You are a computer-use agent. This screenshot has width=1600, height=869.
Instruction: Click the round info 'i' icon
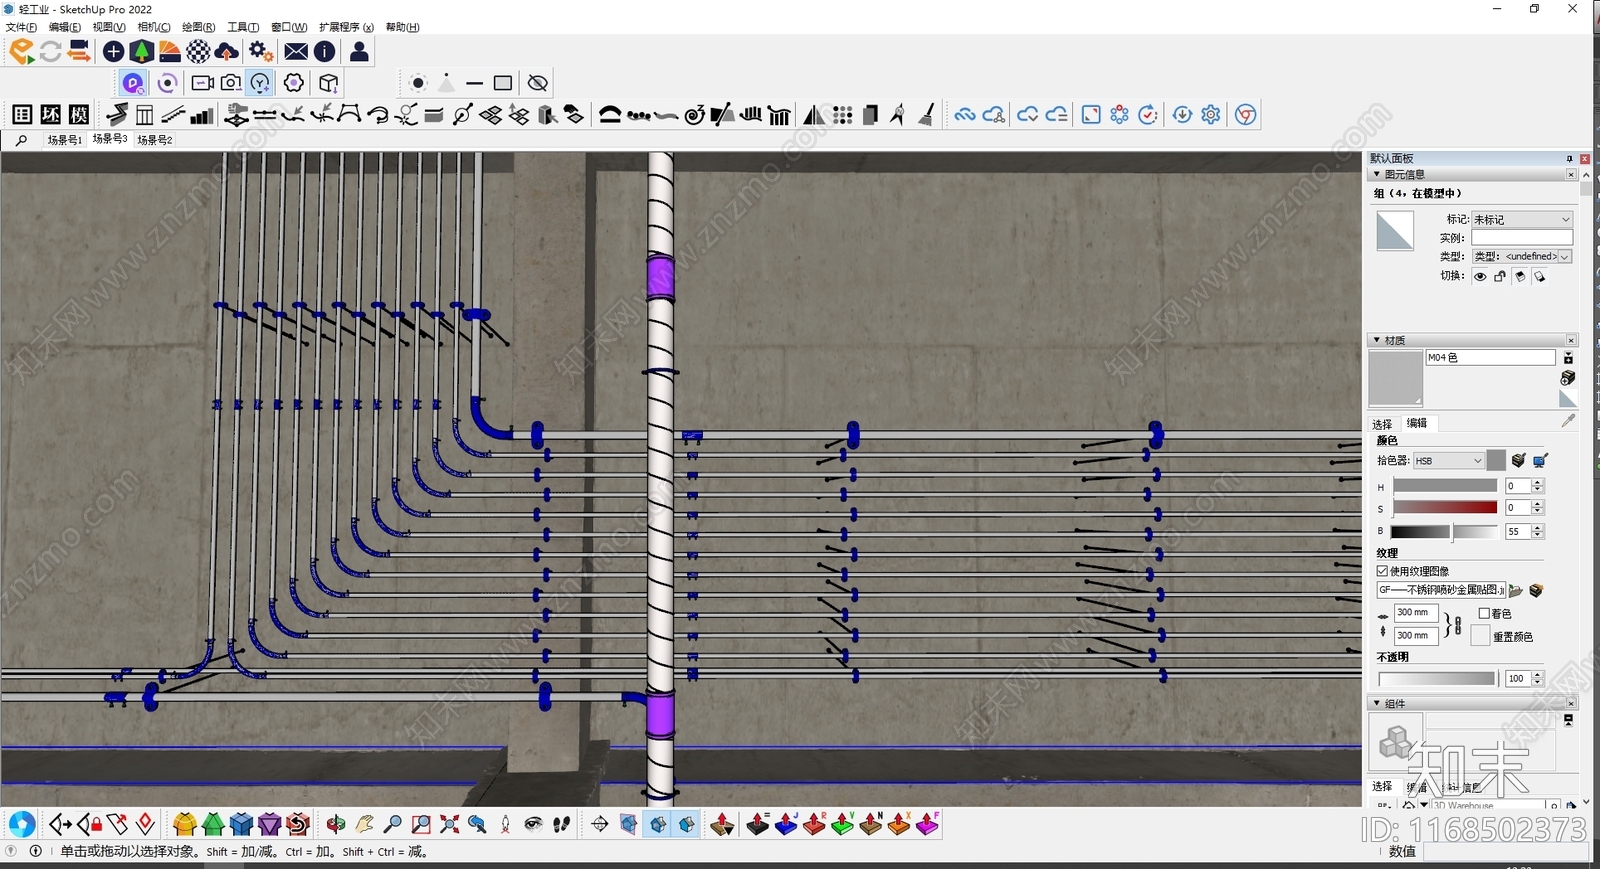pos(325,51)
